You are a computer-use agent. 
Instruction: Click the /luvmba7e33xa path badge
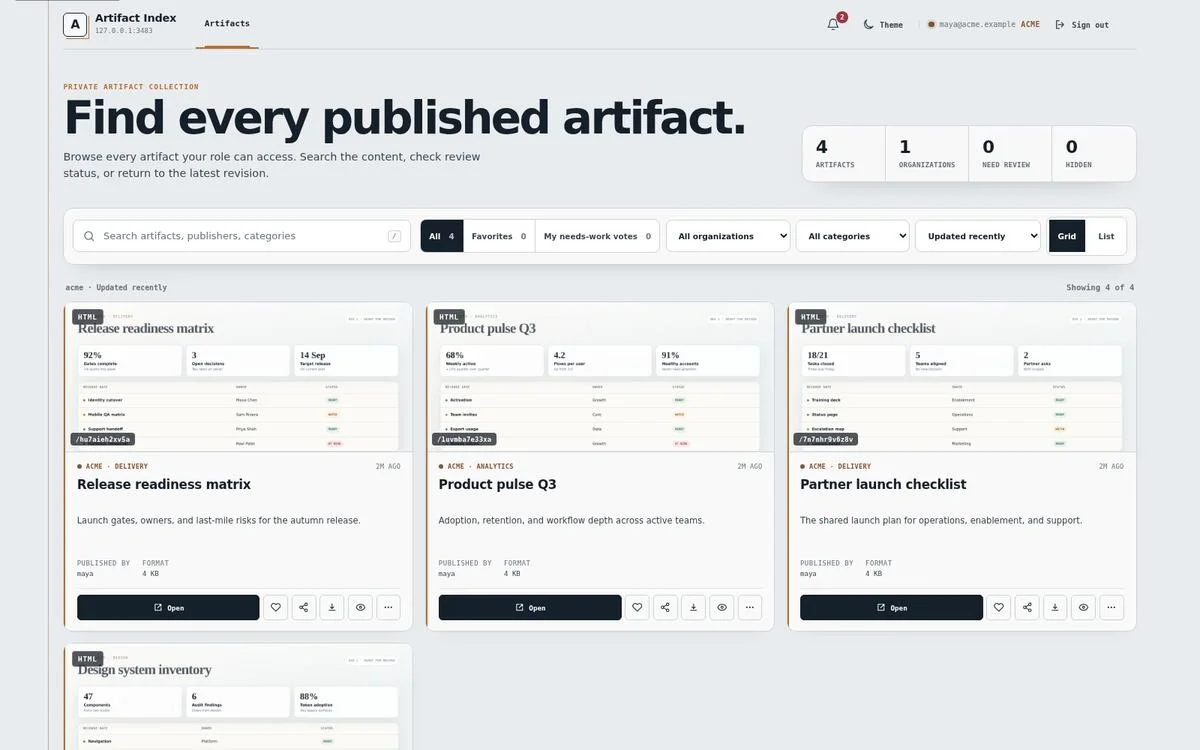[464, 439]
